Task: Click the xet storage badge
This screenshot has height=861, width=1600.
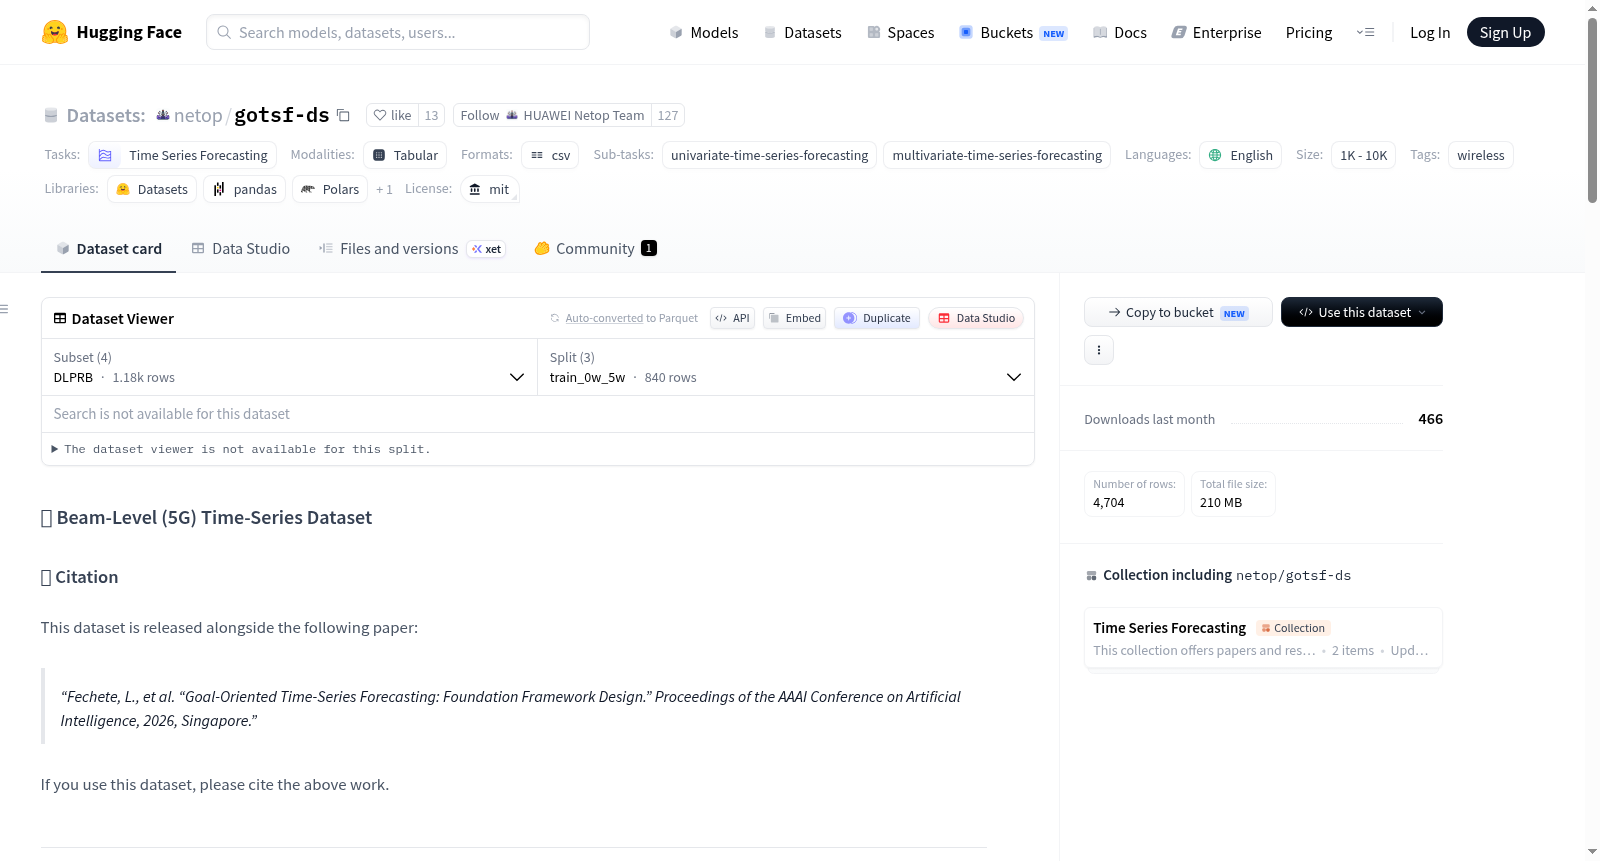Action: (x=487, y=249)
